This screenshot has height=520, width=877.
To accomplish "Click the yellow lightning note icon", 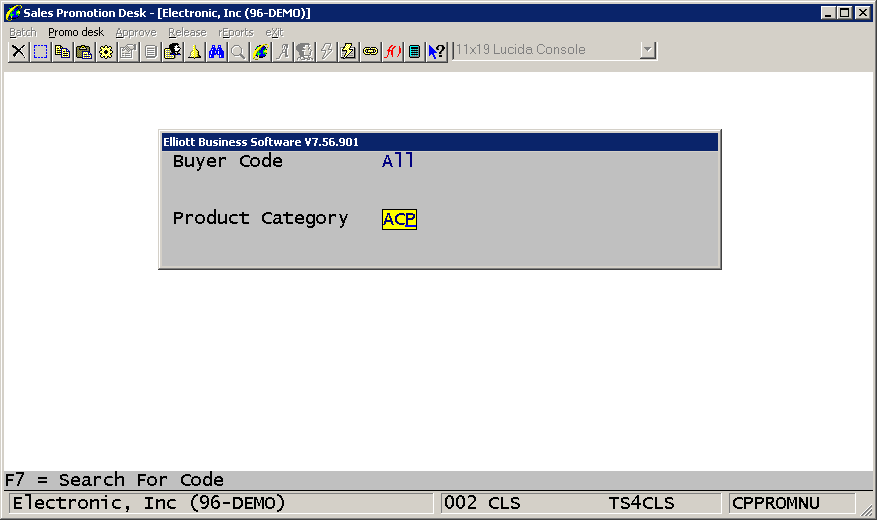I will [348, 51].
